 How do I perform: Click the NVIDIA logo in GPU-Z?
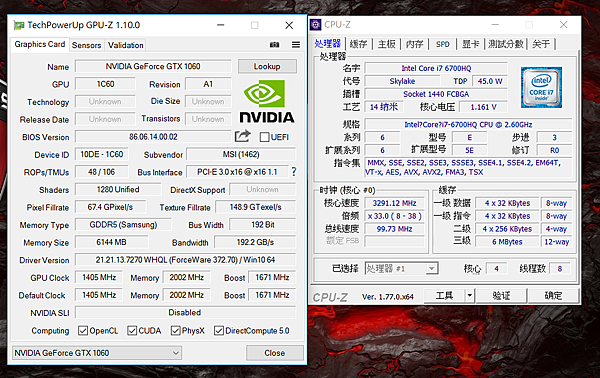pyautogui.click(x=267, y=101)
